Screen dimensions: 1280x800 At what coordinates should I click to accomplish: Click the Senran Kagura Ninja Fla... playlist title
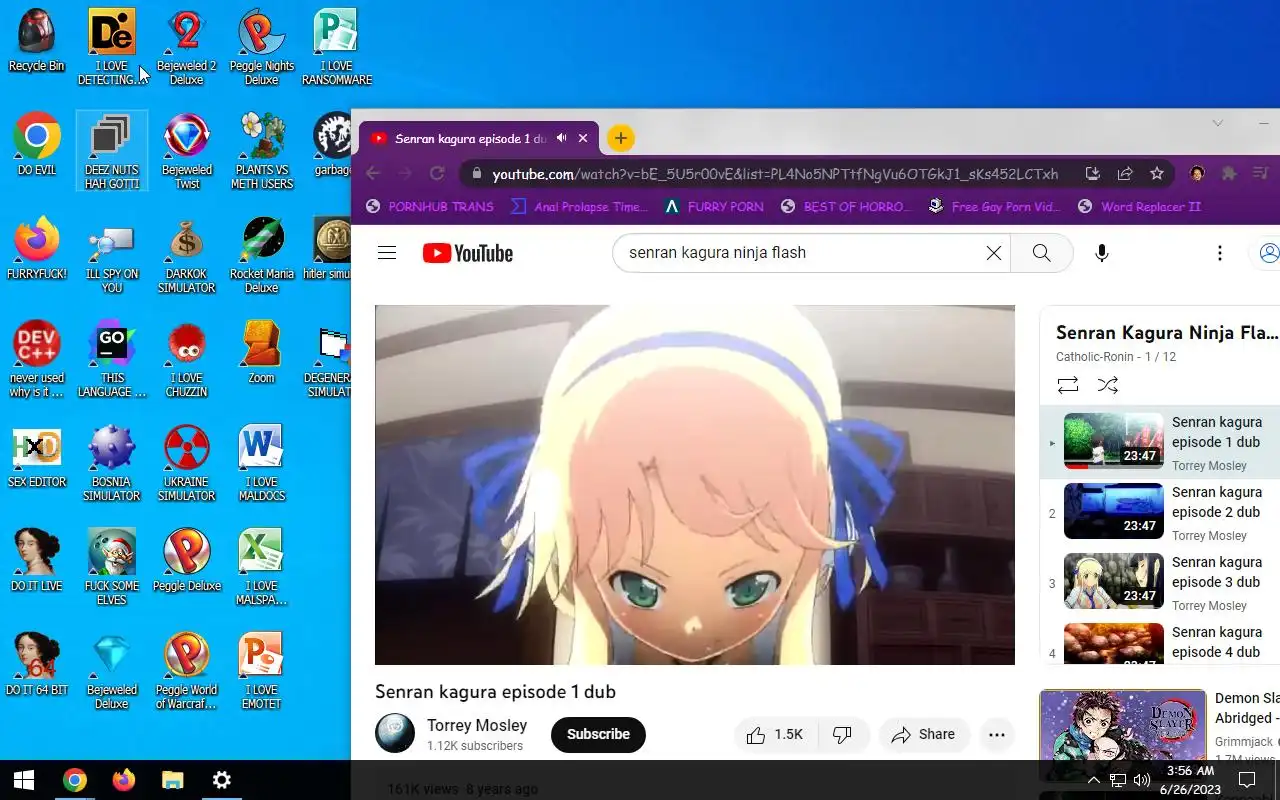click(x=1167, y=332)
